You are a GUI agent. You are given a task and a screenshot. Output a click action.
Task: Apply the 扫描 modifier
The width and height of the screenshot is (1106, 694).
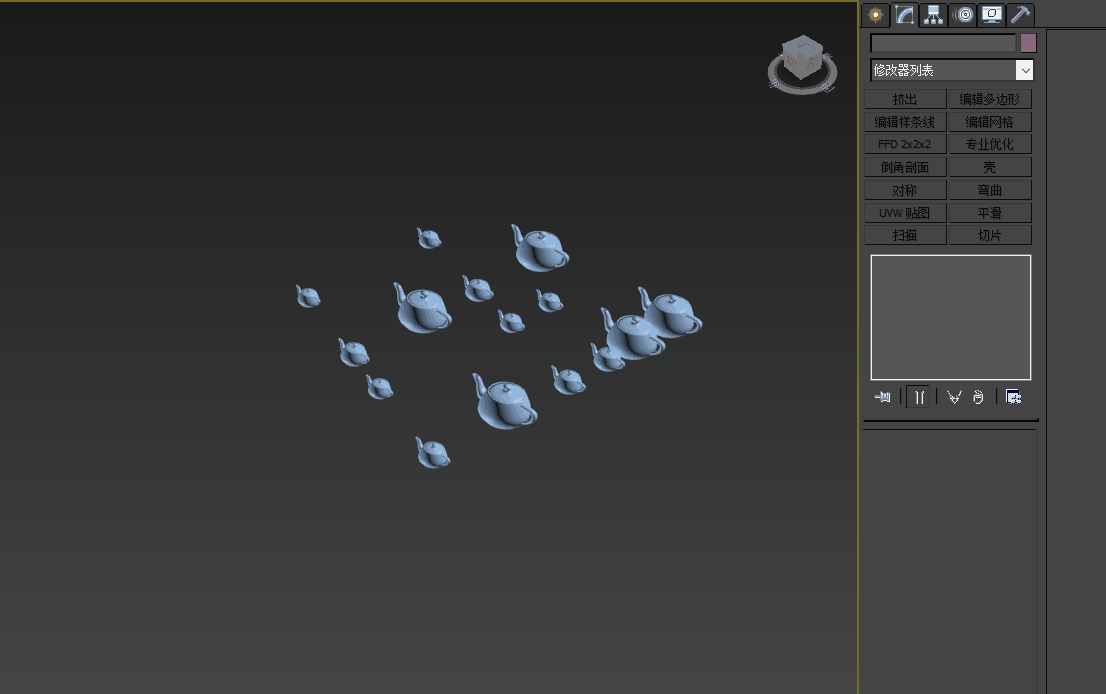pyautogui.click(x=905, y=235)
